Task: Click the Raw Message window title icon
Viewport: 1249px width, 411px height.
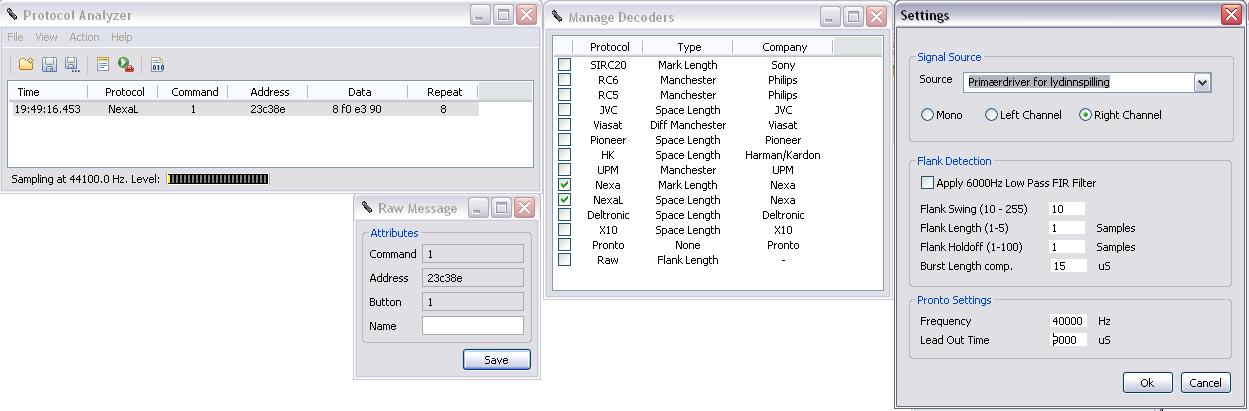Action: (x=366, y=208)
